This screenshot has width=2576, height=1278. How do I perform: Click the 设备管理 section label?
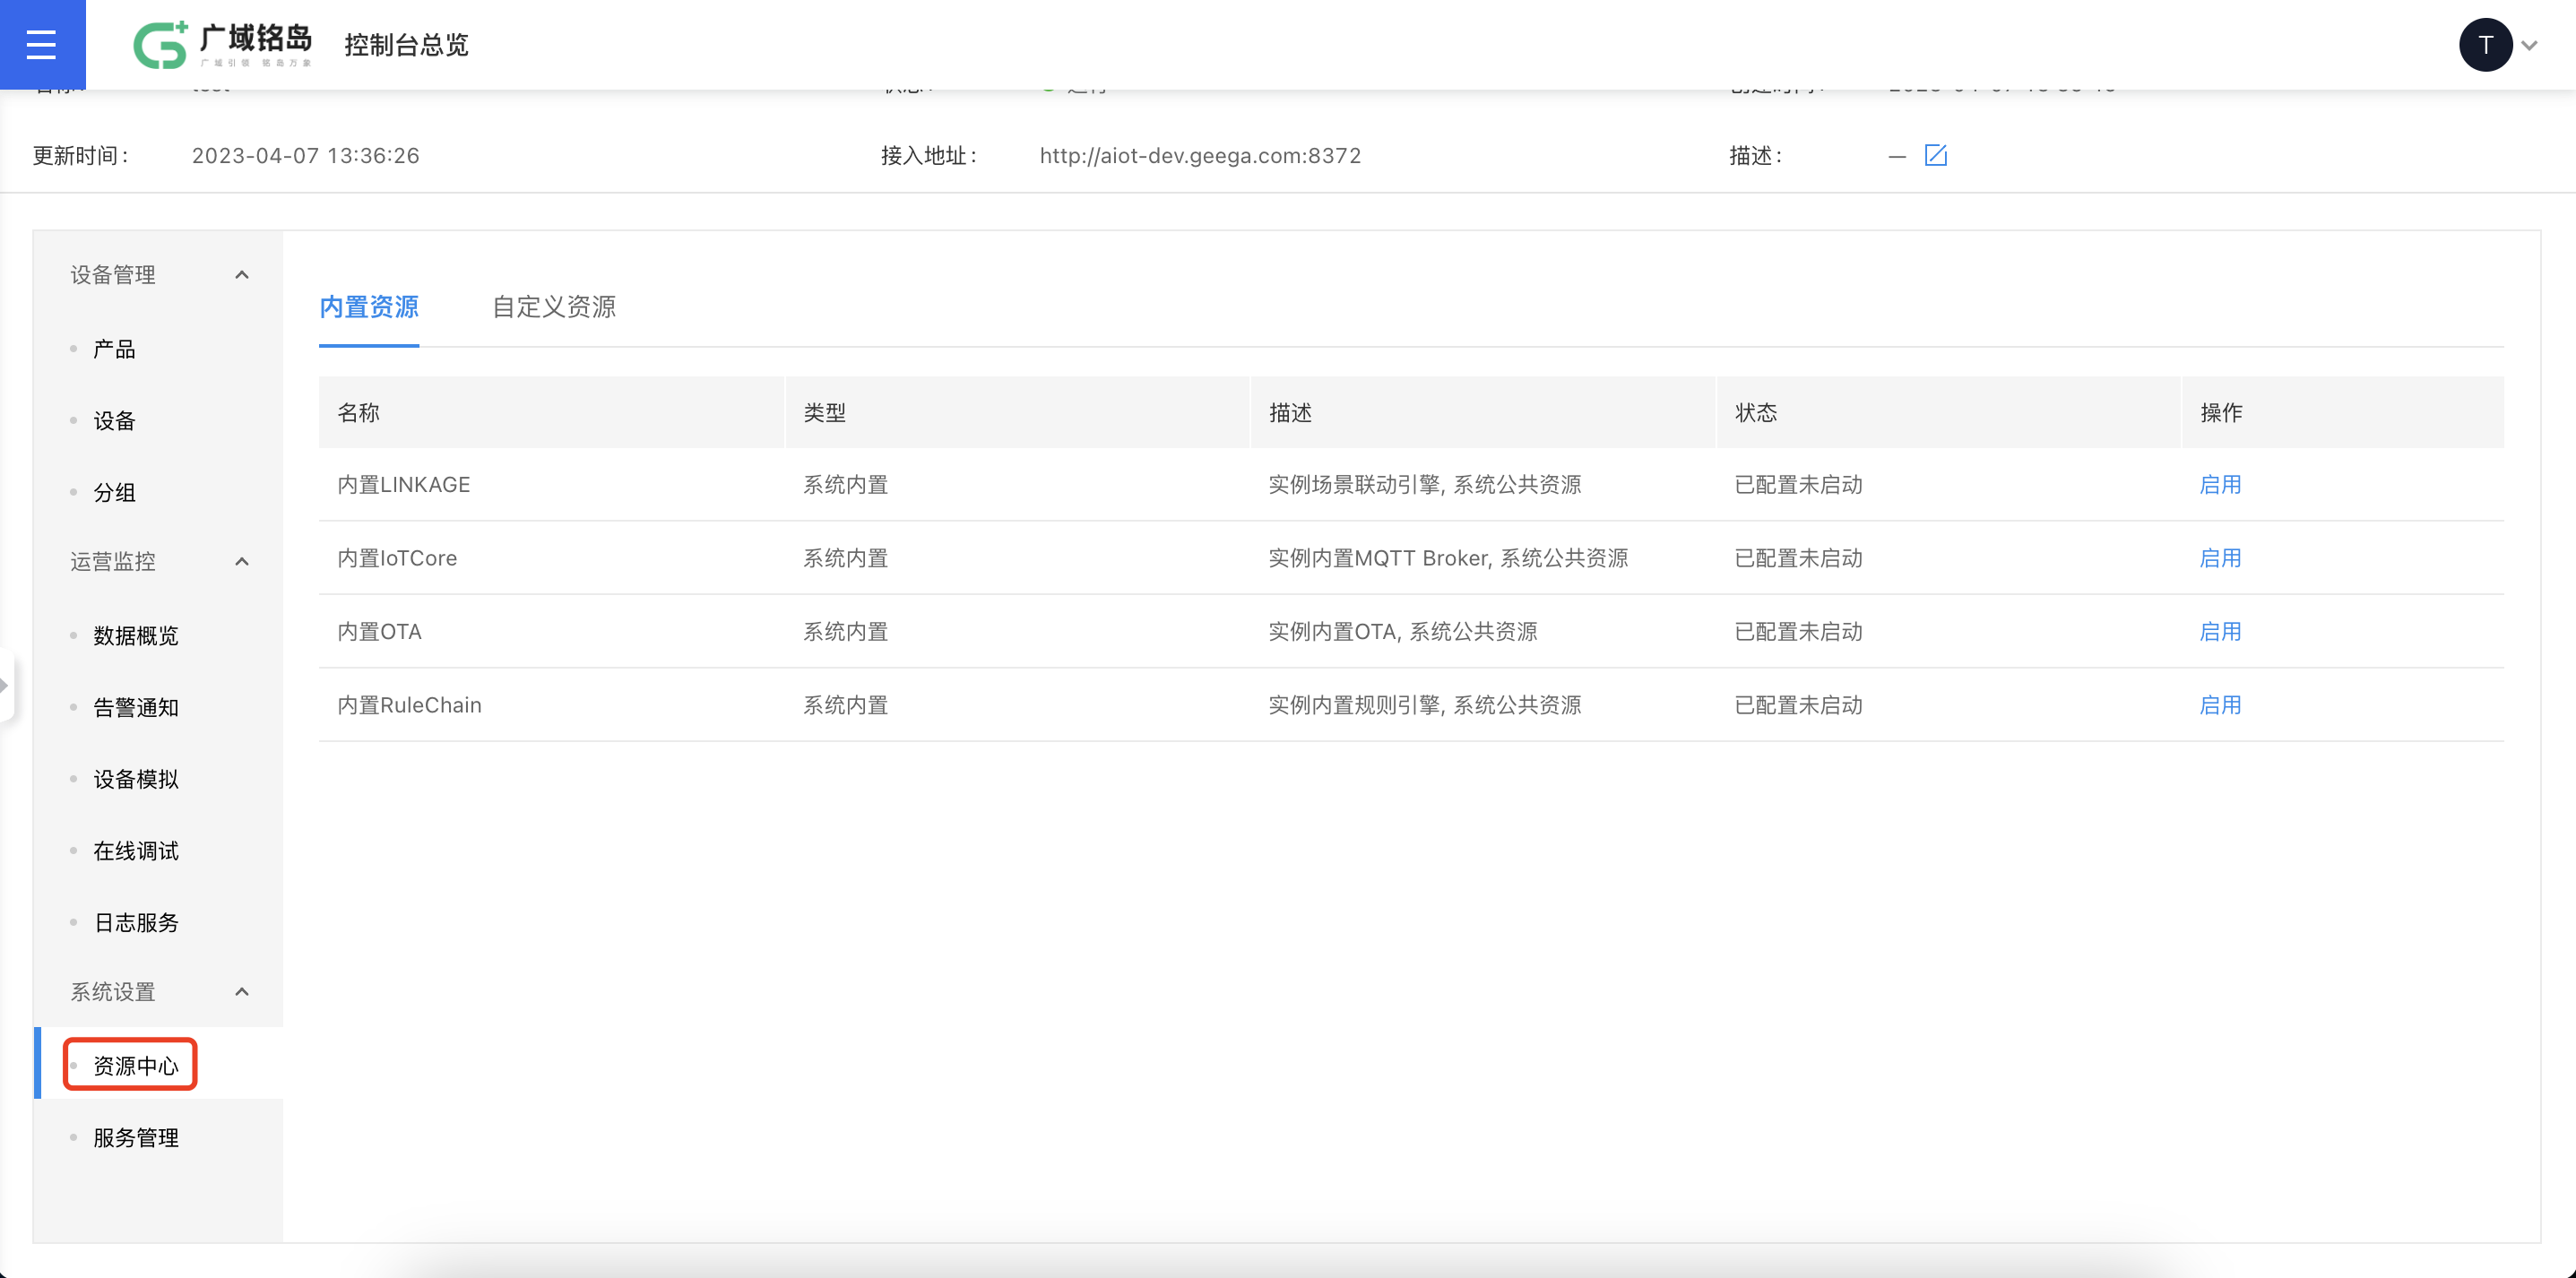tap(113, 275)
